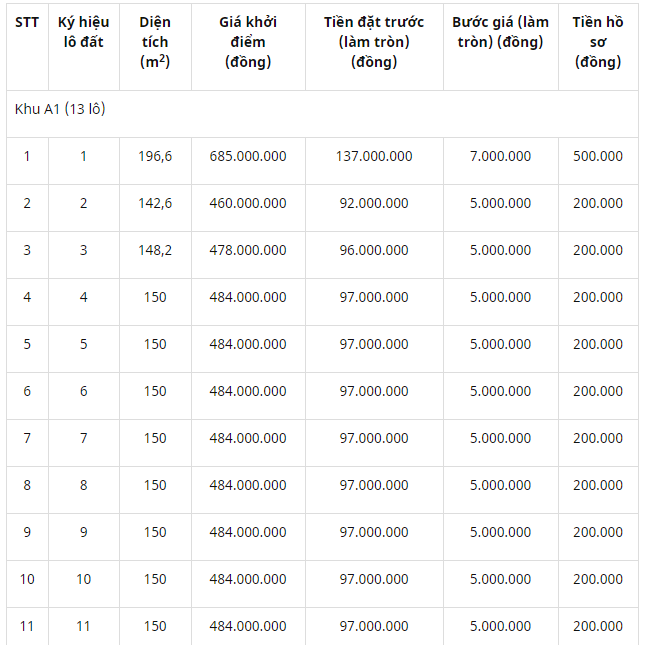Click the 196,6 area cell
The image size is (647, 645).
click(155, 156)
